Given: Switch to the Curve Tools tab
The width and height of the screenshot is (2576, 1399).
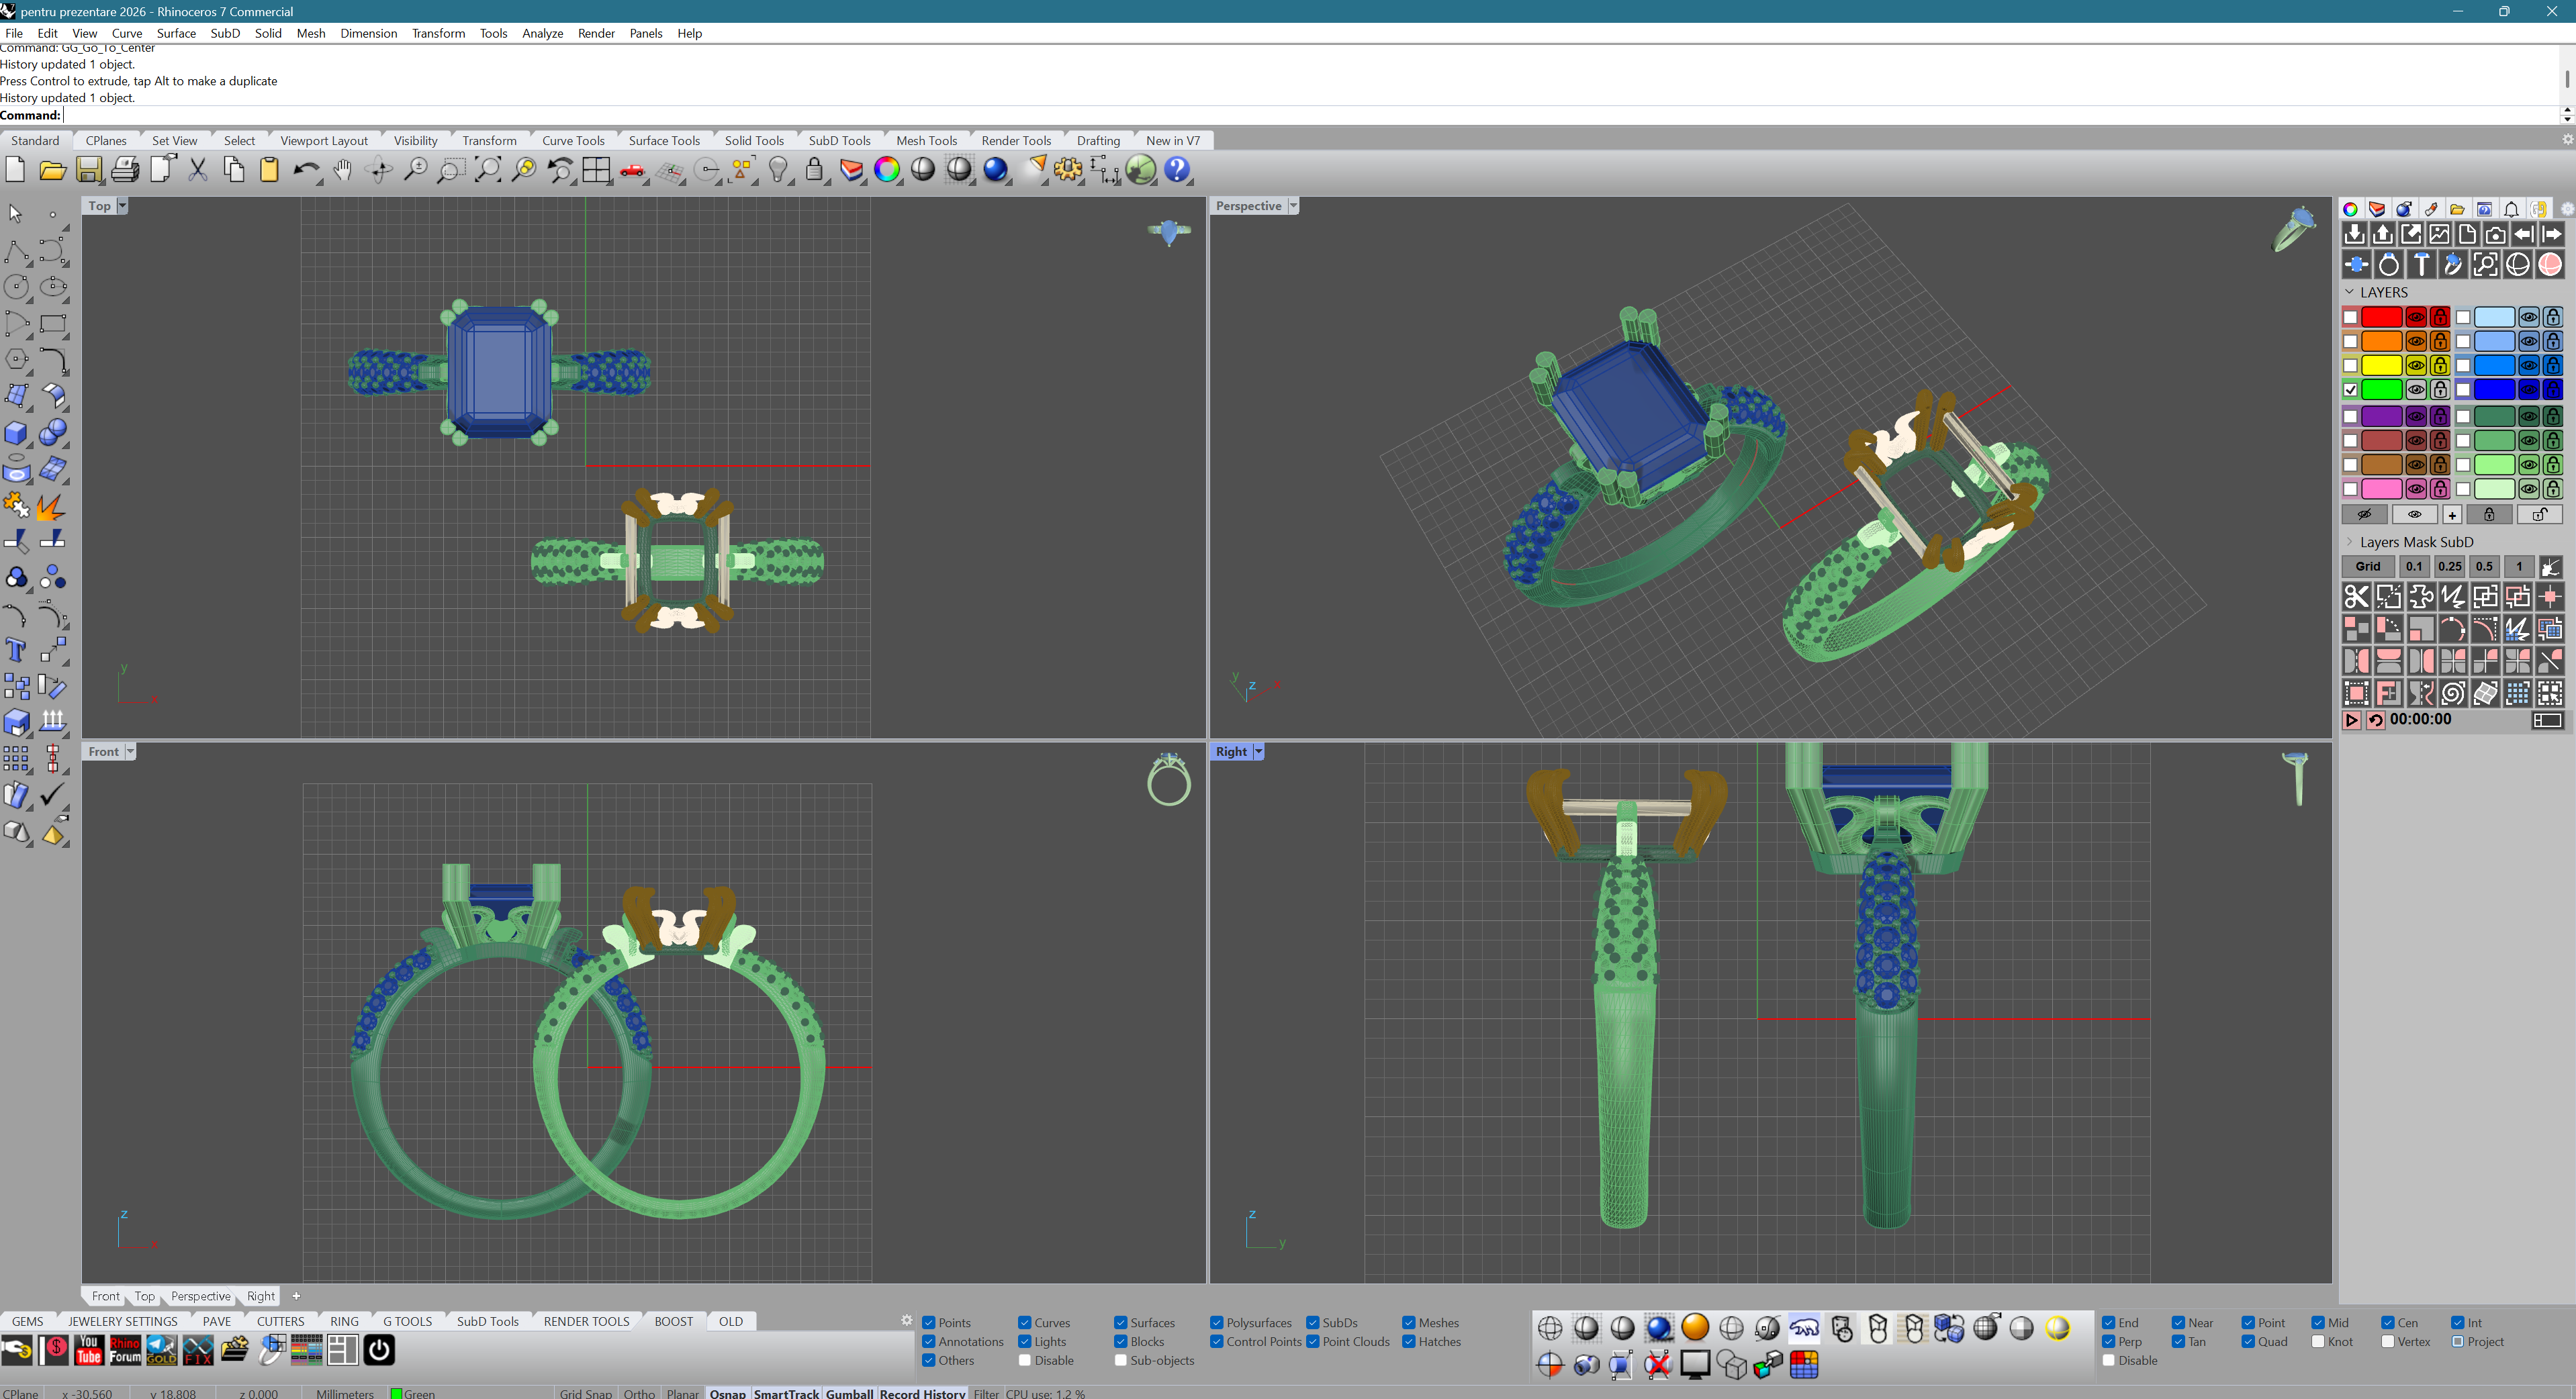Looking at the screenshot, I should (573, 141).
